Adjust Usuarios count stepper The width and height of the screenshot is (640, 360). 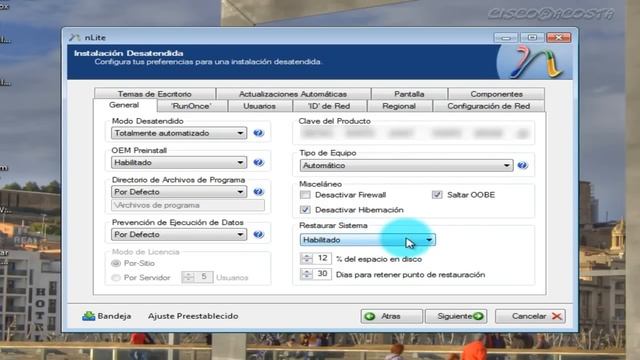point(188,277)
